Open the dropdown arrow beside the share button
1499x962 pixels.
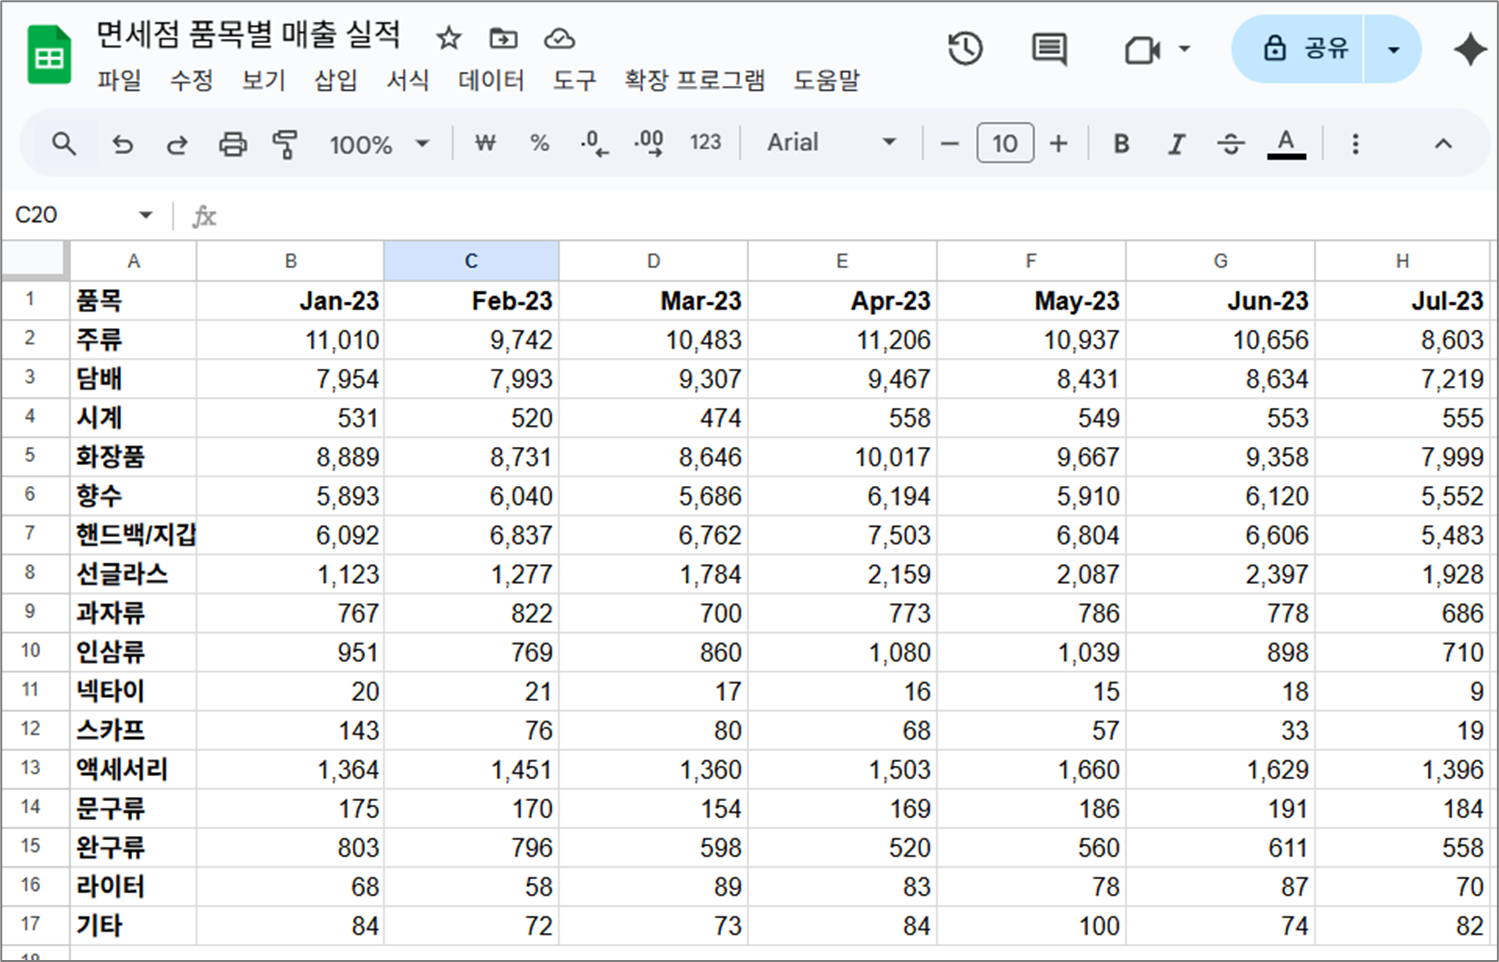[x=1393, y=49]
